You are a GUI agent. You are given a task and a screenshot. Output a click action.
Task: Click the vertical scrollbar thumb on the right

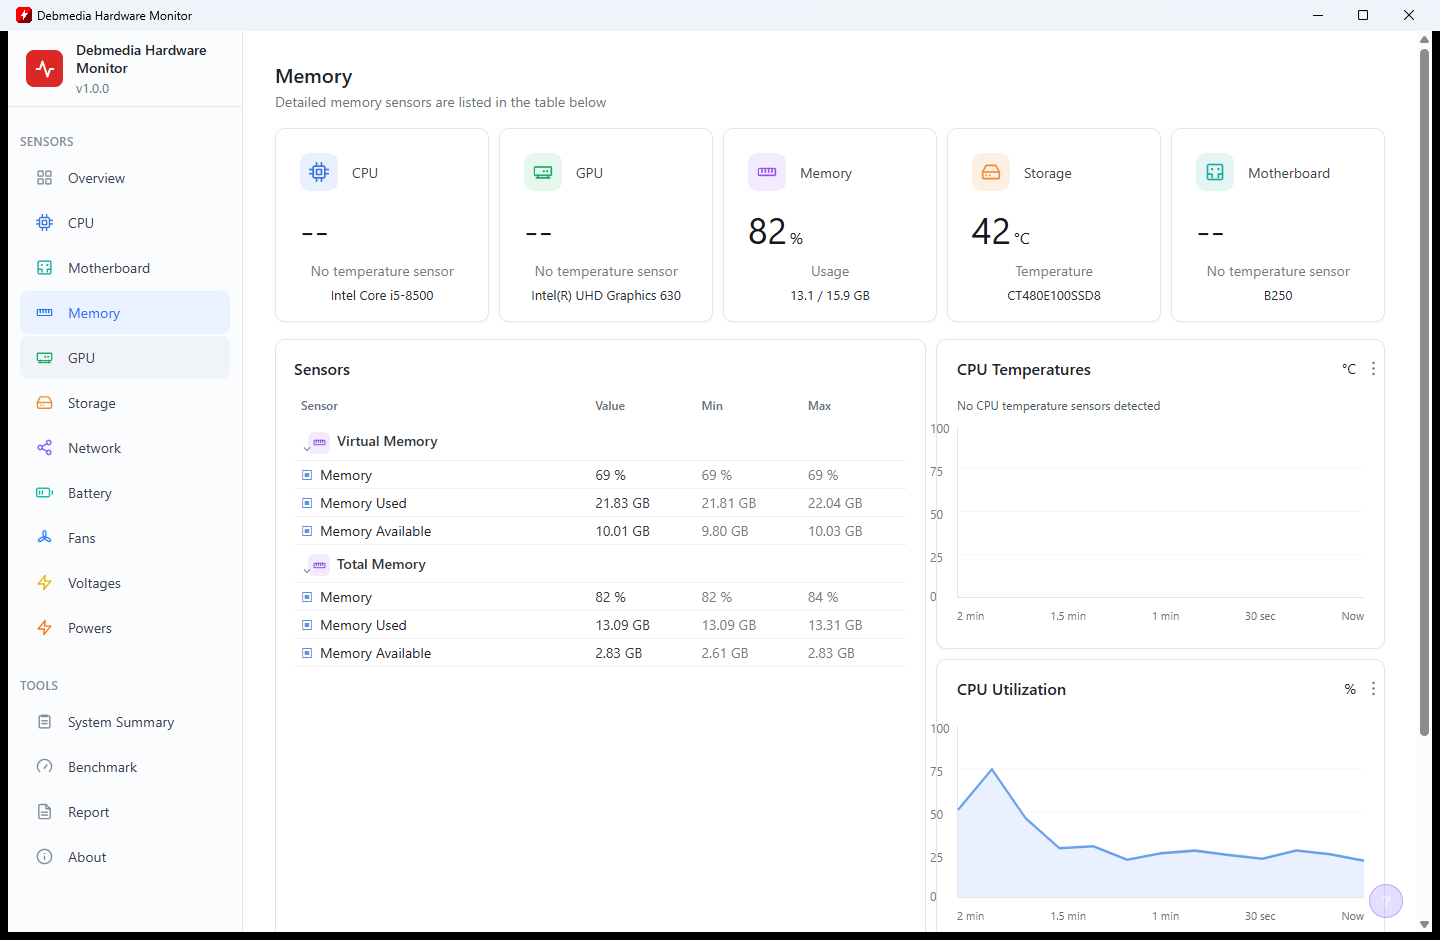(x=1424, y=392)
